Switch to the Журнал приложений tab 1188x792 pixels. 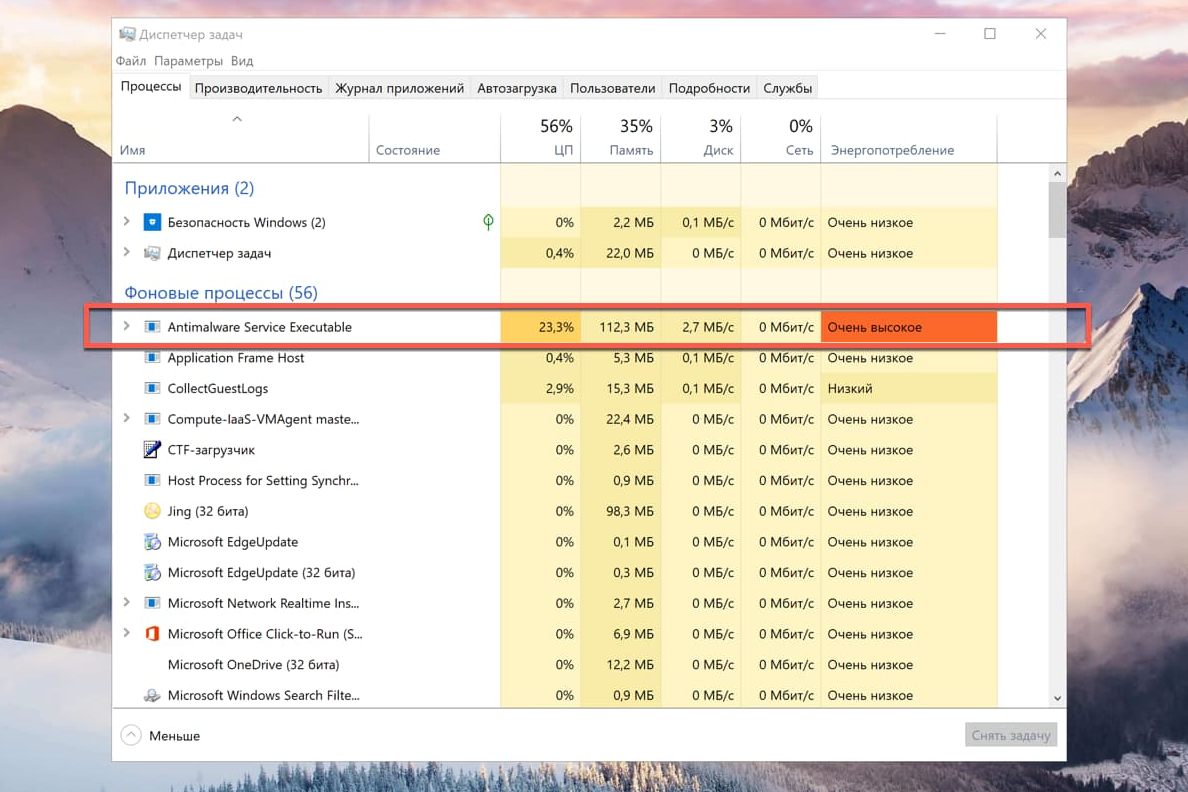click(399, 88)
